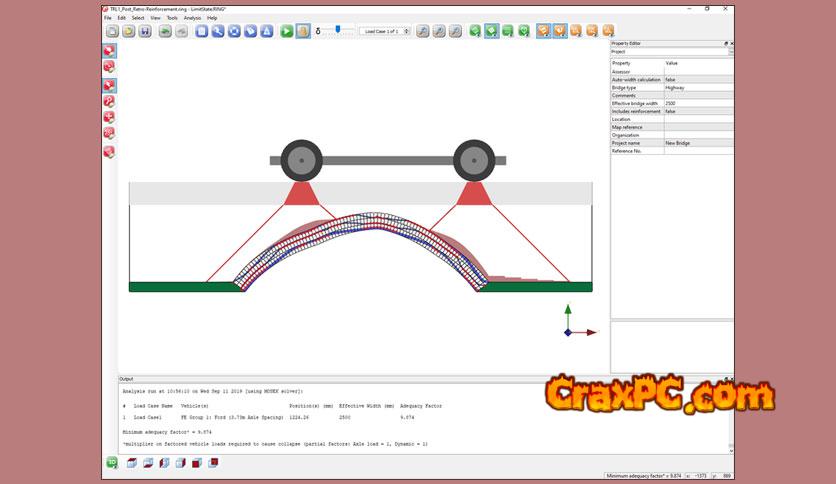Click the Project name value field

(697, 143)
